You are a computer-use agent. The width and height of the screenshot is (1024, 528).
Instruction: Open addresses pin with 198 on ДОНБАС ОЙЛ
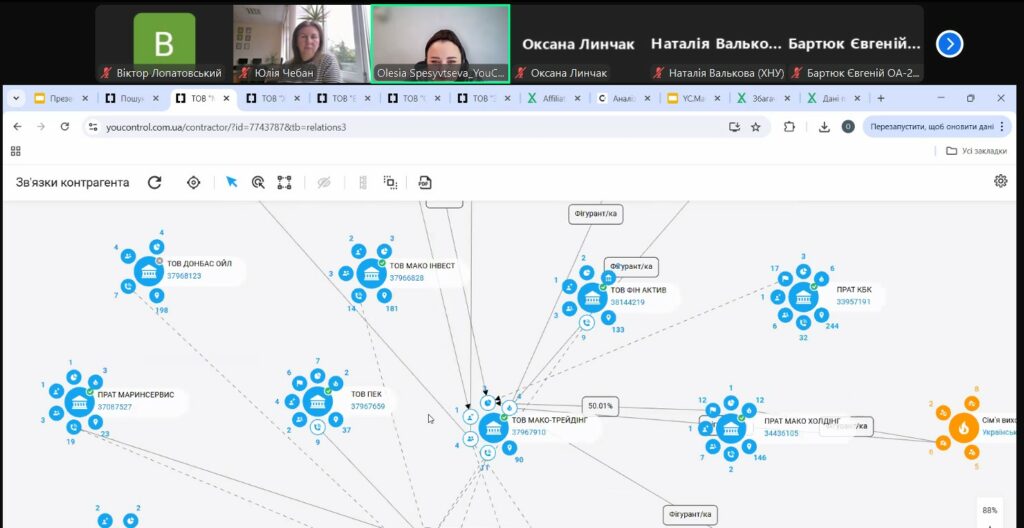[157, 296]
